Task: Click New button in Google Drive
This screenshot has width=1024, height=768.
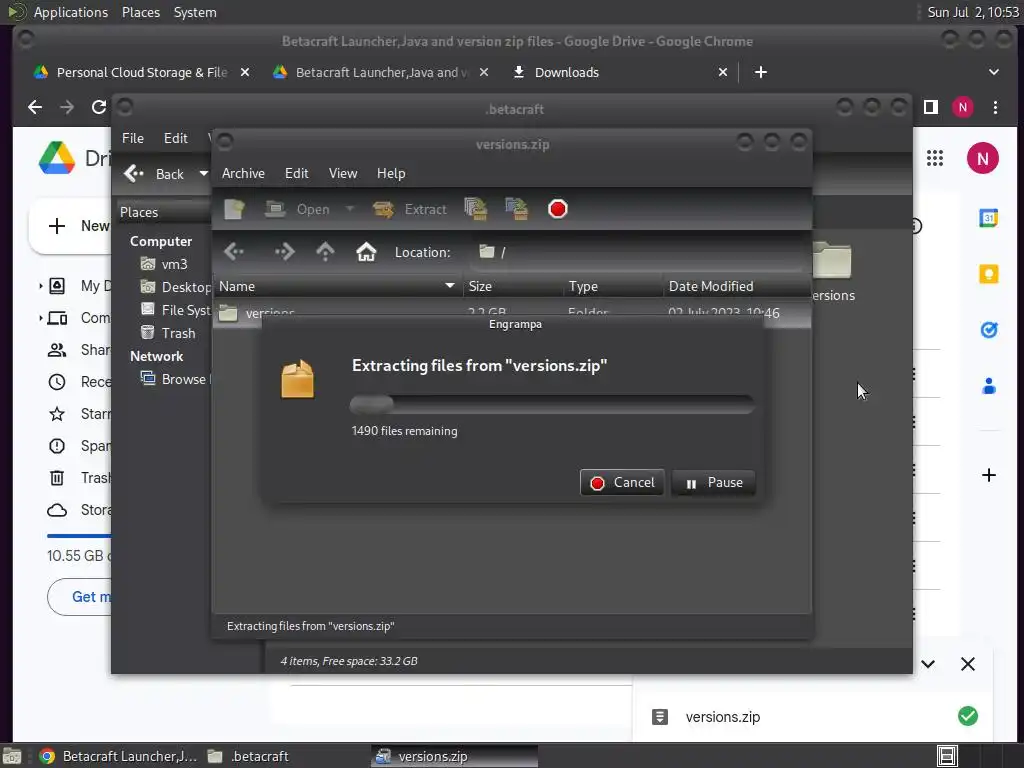Action: tap(72, 226)
